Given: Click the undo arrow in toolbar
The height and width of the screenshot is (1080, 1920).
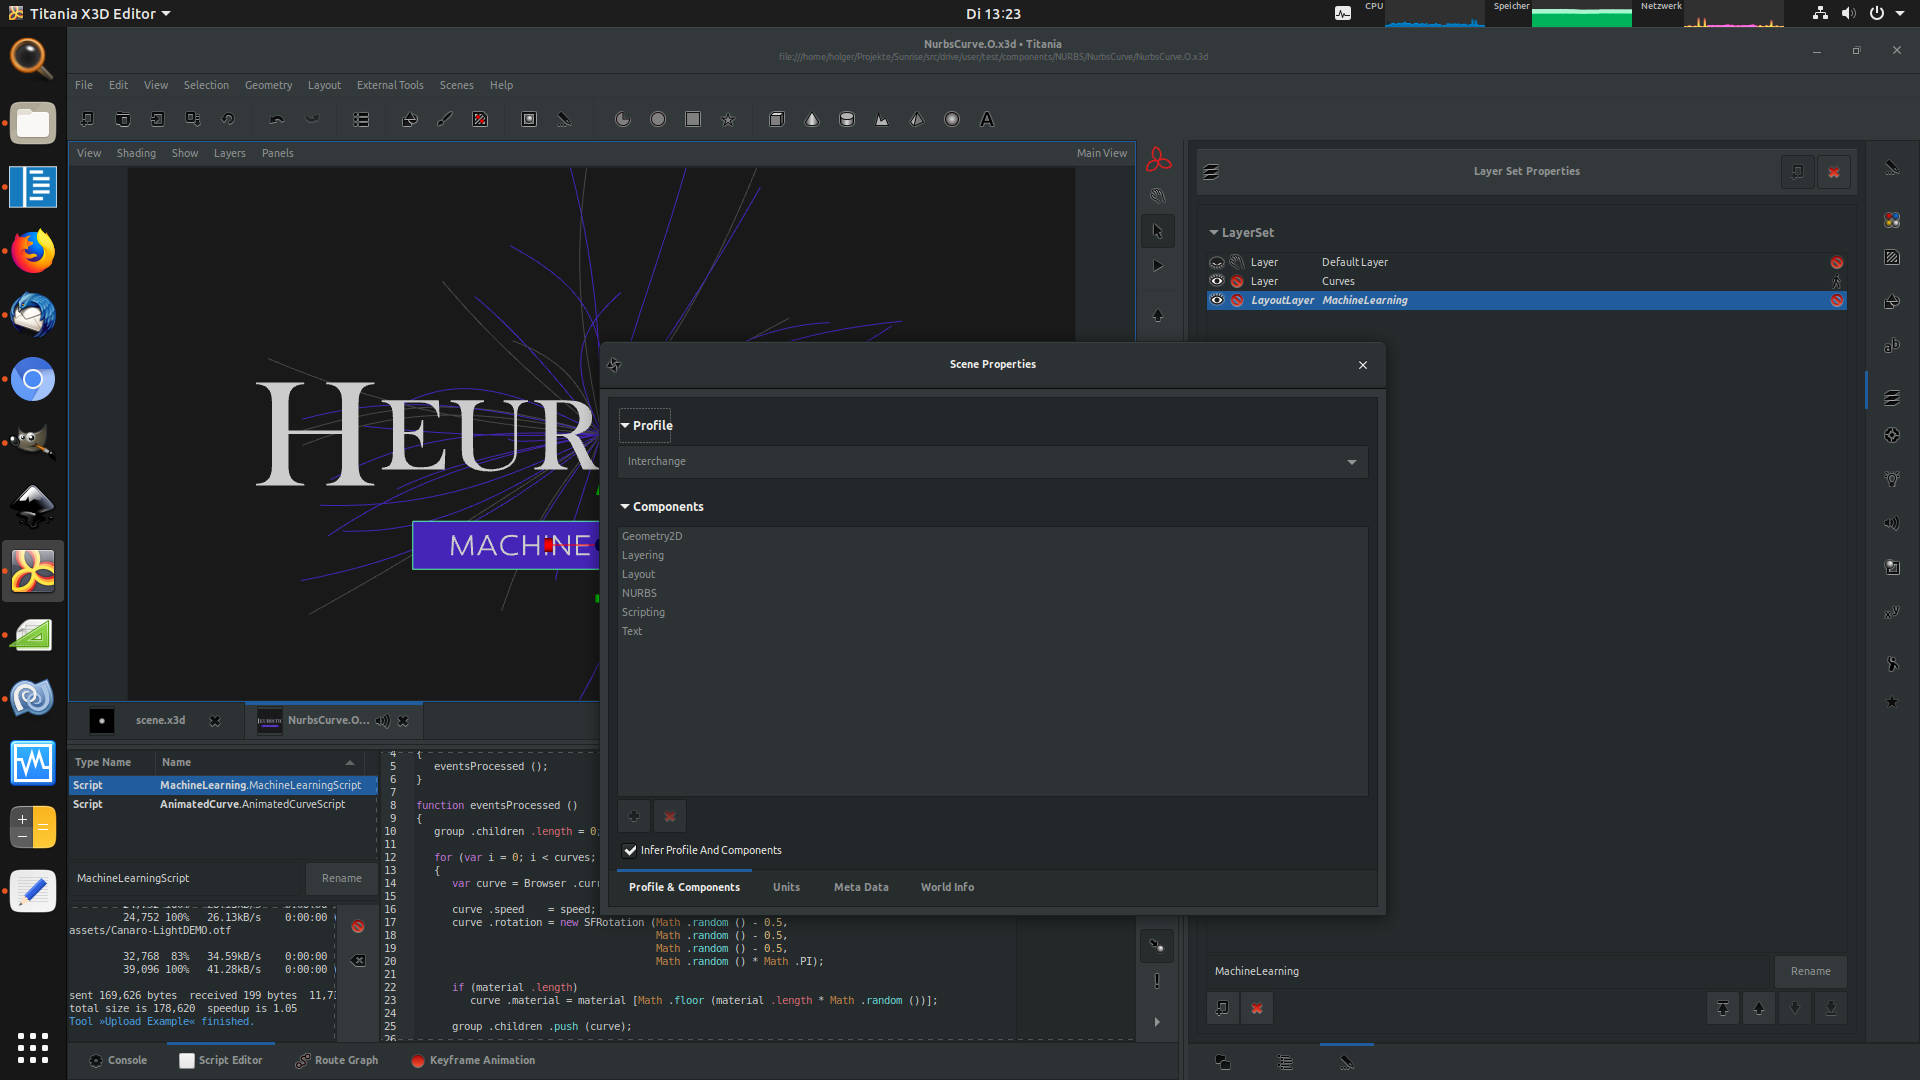Looking at the screenshot, I should coord(277,120).
